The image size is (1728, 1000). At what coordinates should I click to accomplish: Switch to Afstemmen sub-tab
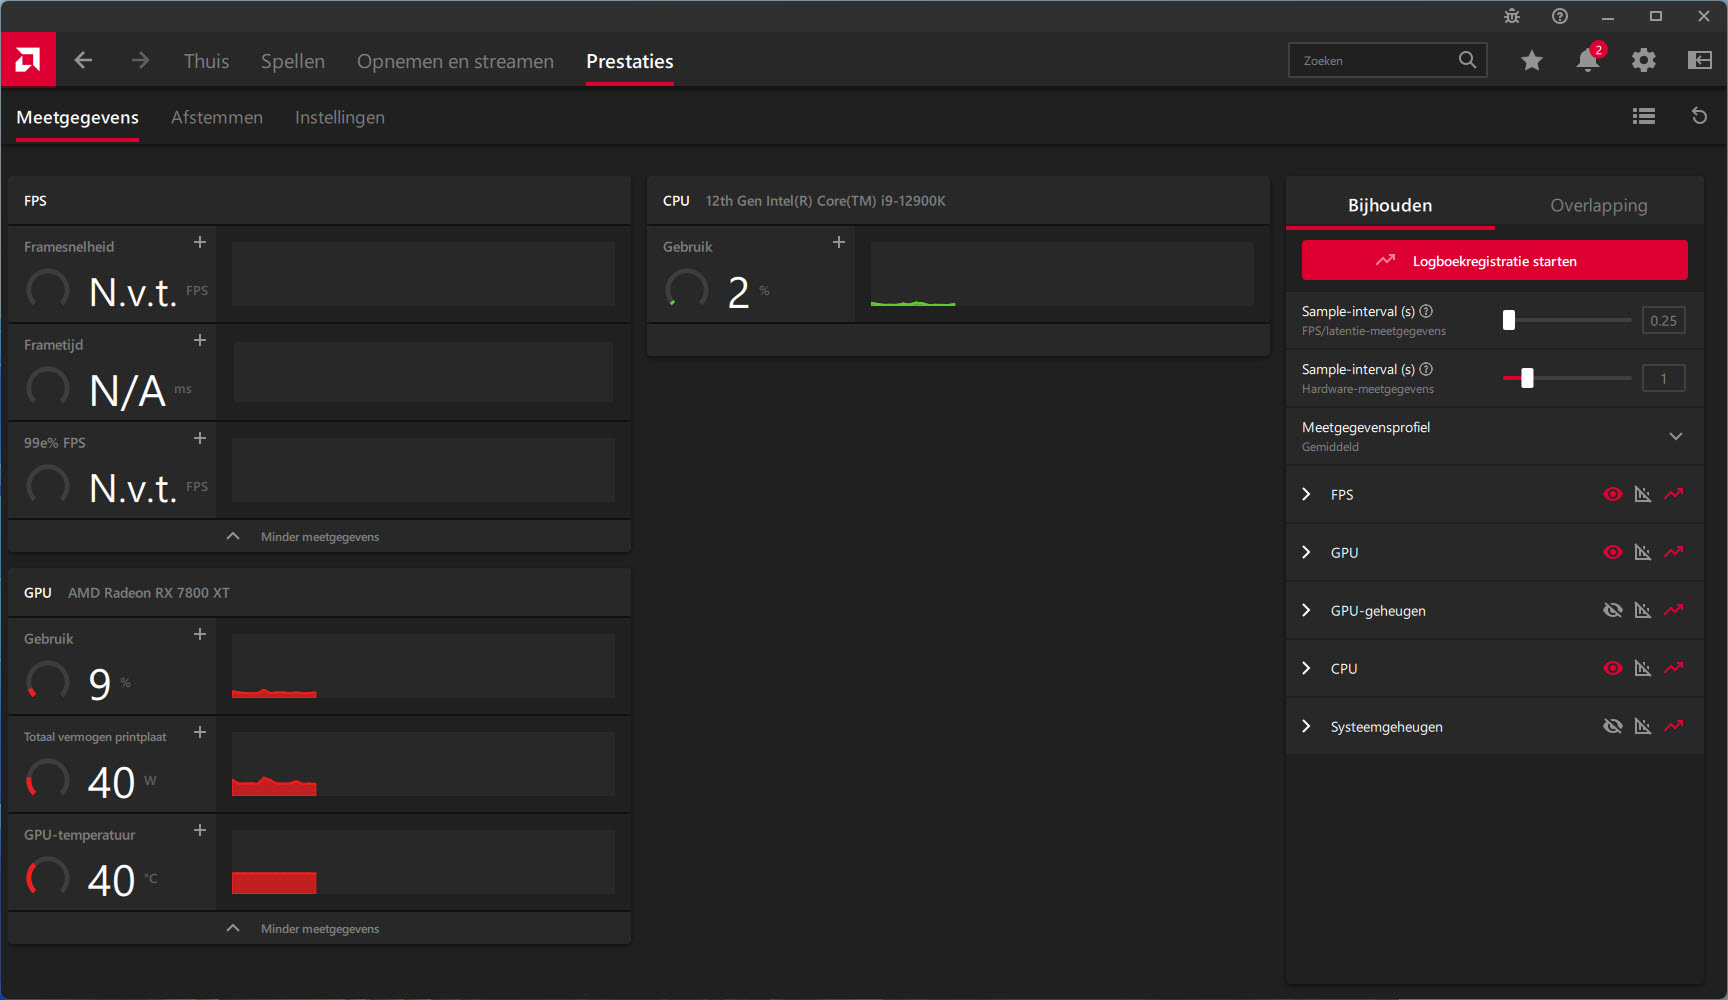tap(217, 117)
